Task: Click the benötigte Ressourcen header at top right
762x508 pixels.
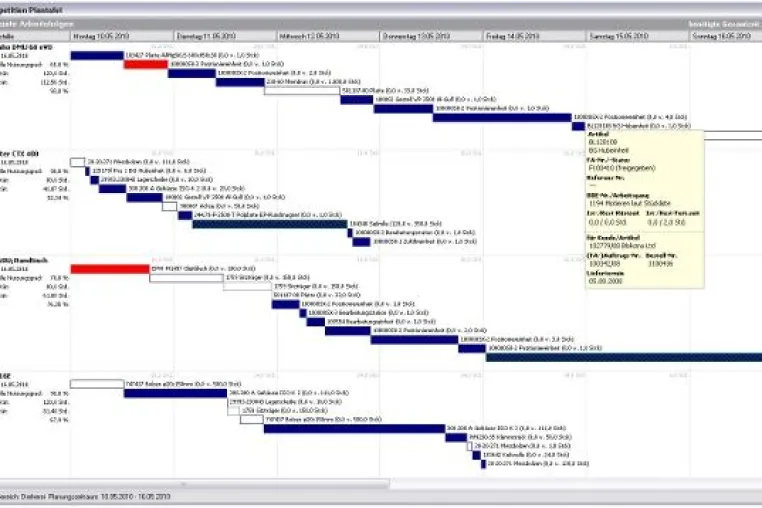Action: (x=725, y=24)
